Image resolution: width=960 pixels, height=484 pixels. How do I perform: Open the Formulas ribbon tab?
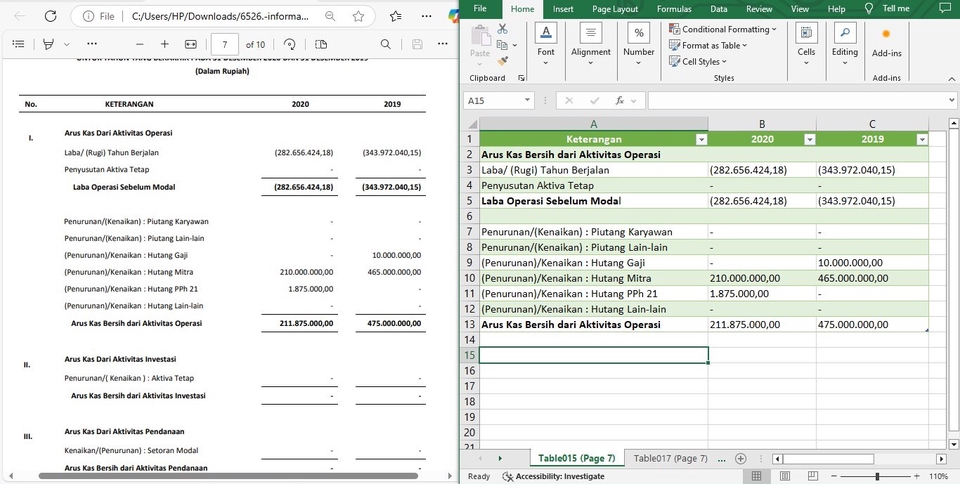(673, 8)
